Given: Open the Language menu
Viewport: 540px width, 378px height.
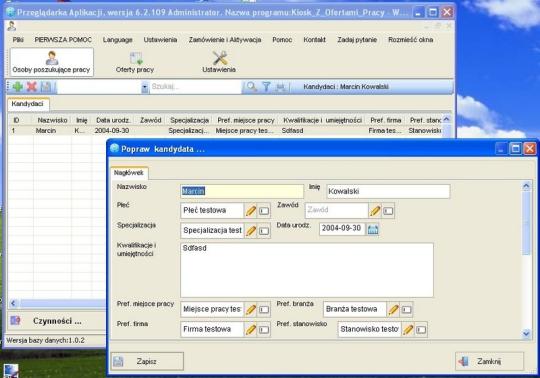Looking at the screenshot, I should pyautogui.click(x=117, y=40).
